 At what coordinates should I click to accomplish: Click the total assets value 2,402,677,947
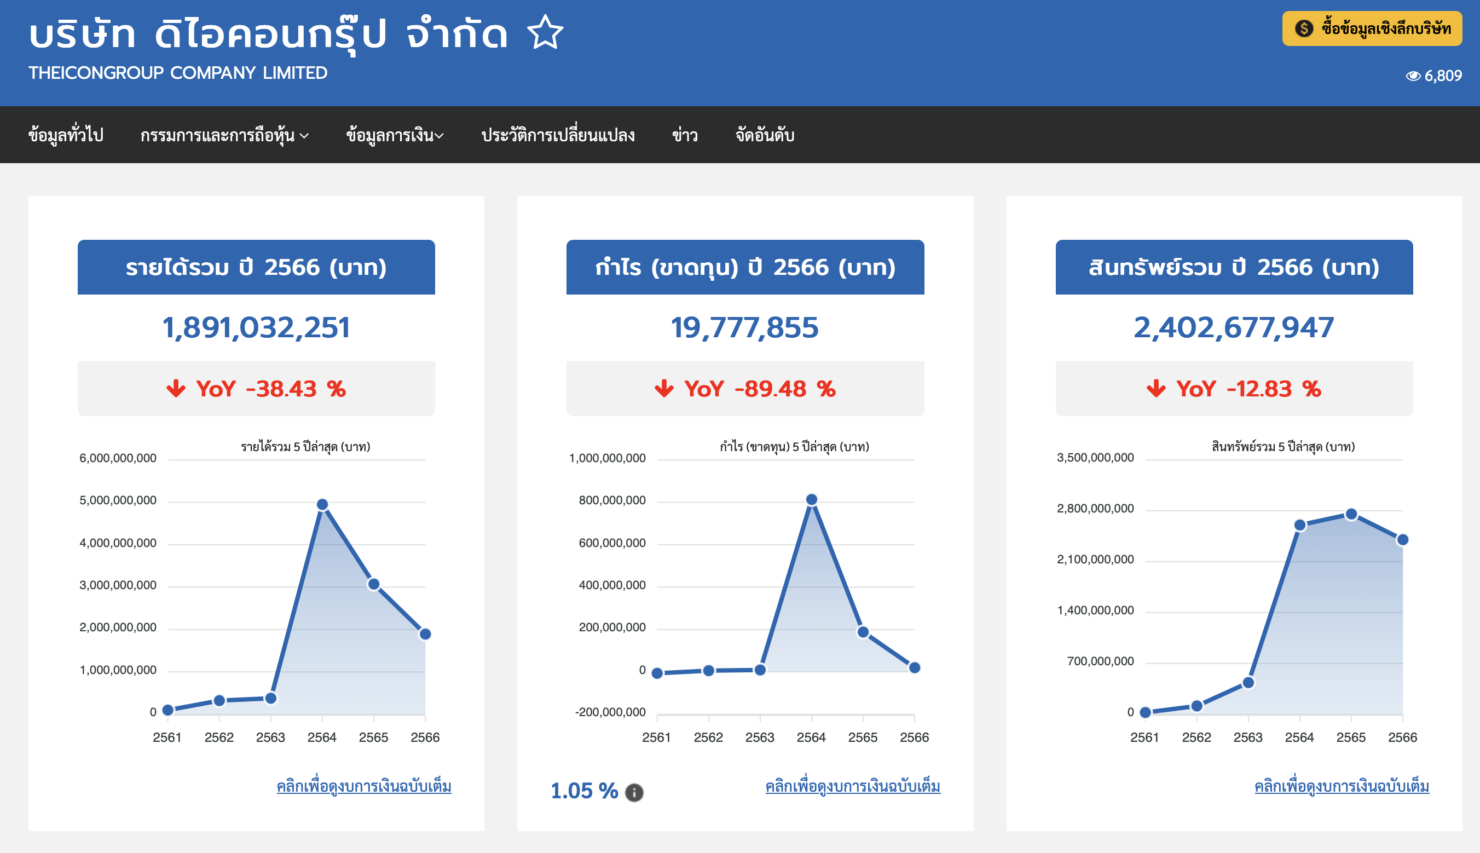click(x=1234, y=328)
